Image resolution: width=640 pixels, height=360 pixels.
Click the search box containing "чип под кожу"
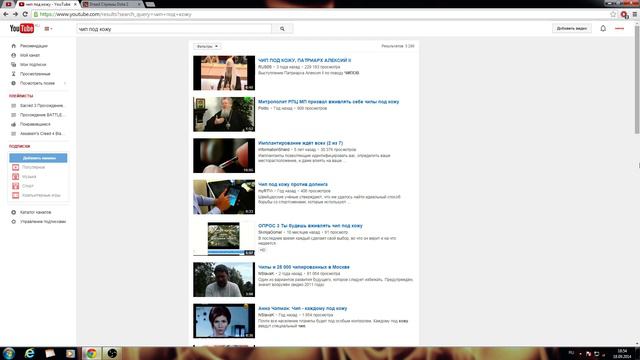click(174, 29)
